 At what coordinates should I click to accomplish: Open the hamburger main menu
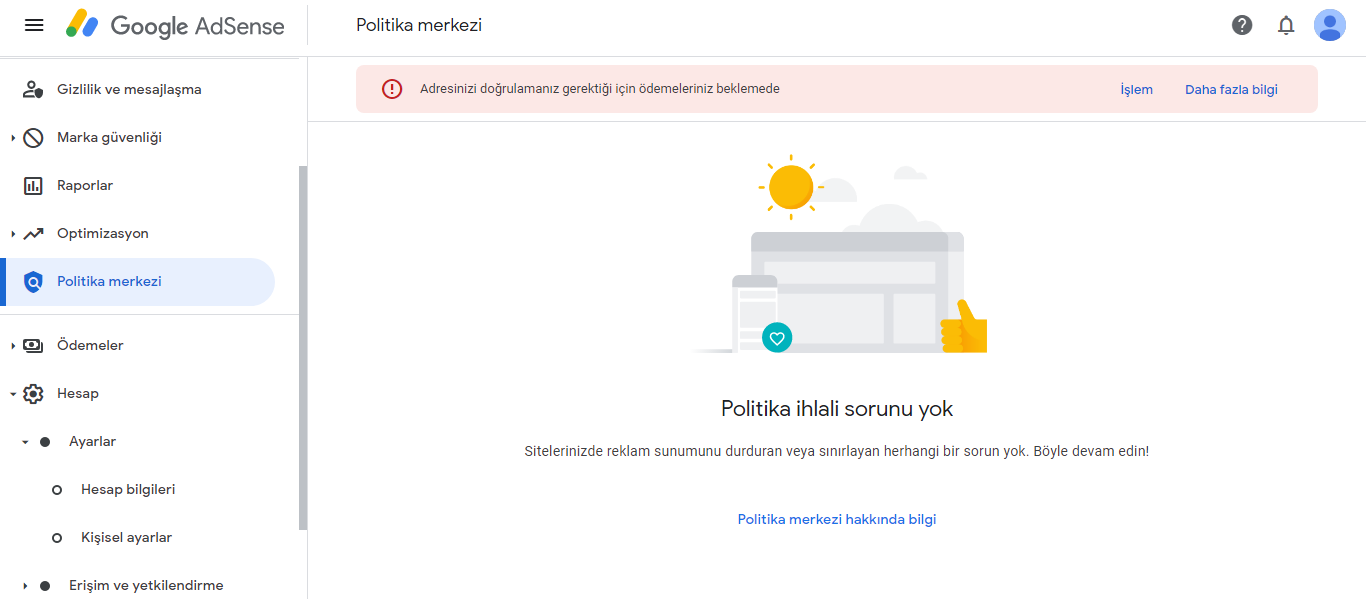(x=34, y=25)
